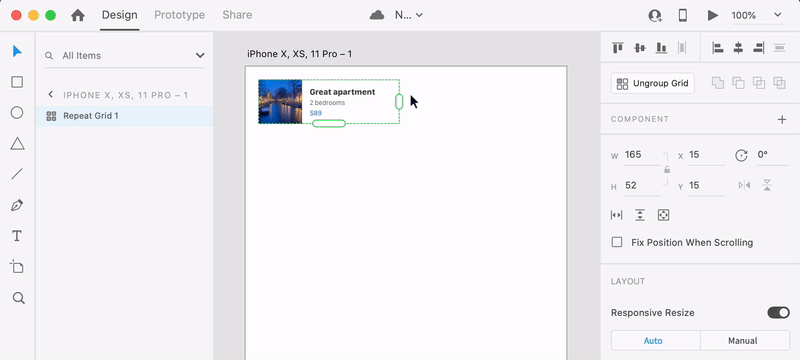Select the Artboard tool
Screen dimensions: 800x360
pos(17,267)
